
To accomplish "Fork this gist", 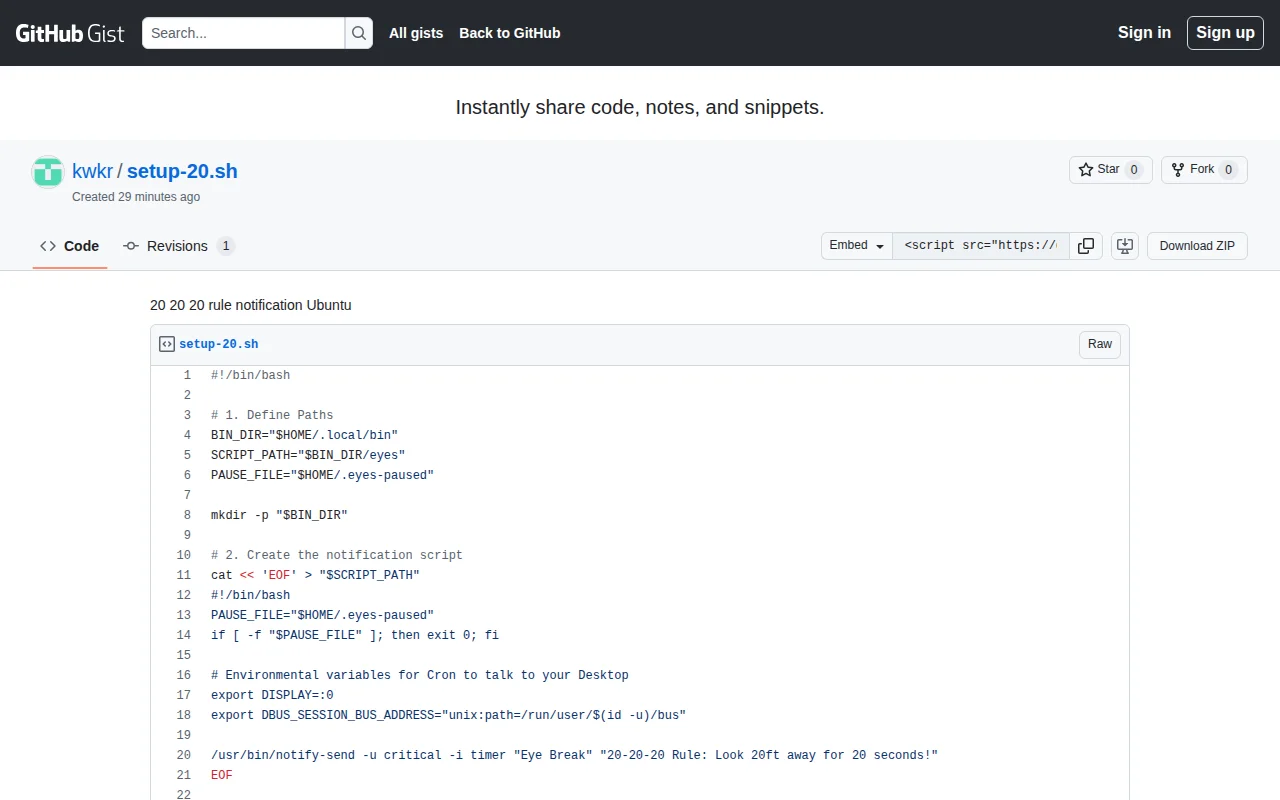I will tap(1204, 170).
